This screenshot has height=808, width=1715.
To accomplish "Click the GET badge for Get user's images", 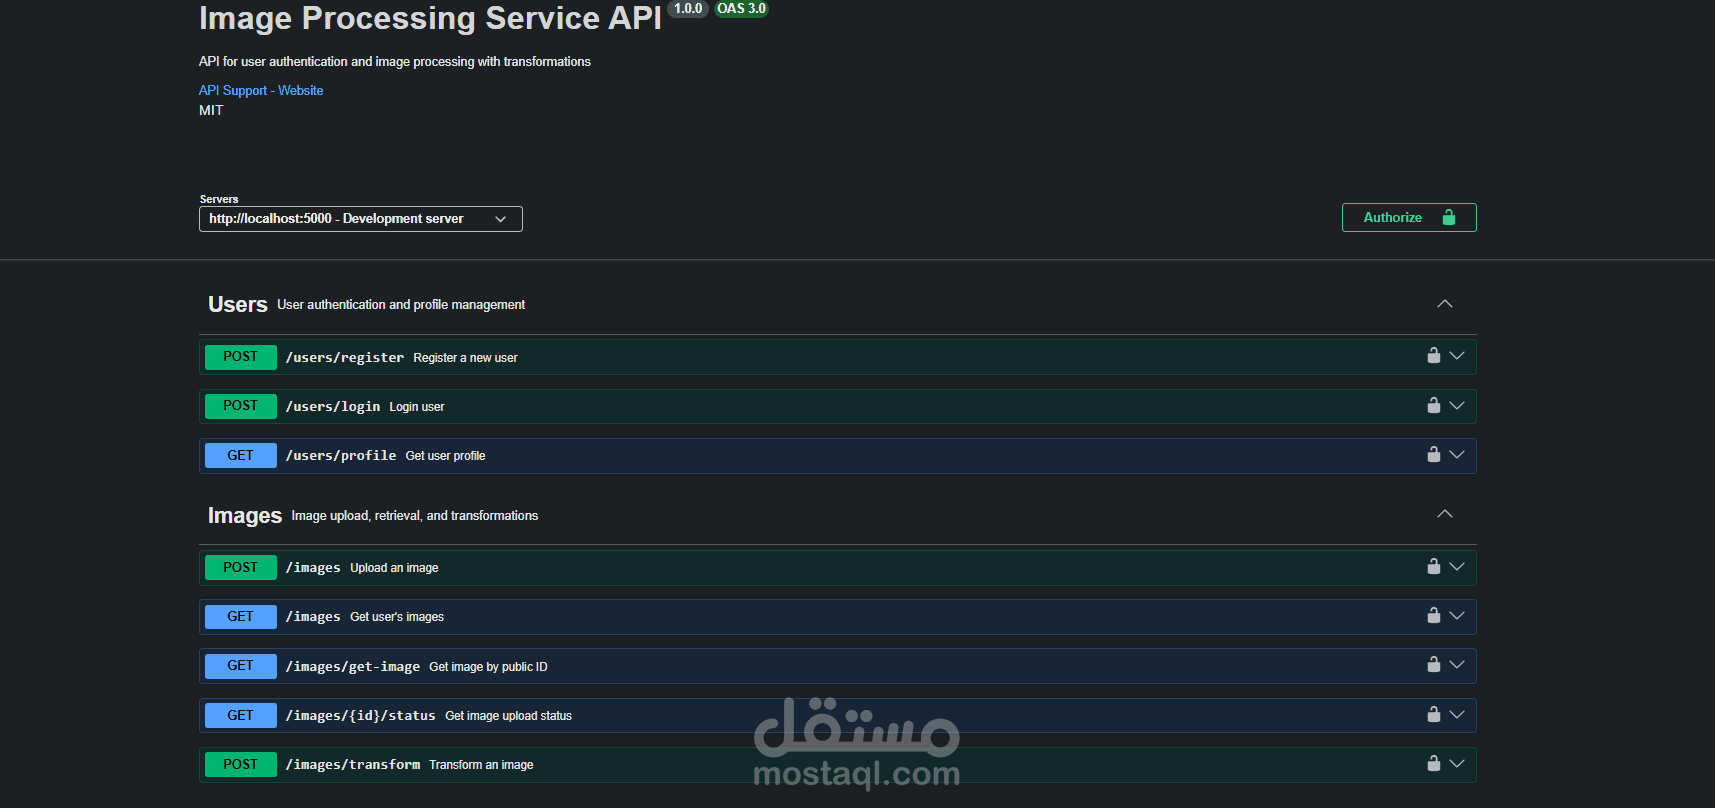I will (241, 617).
